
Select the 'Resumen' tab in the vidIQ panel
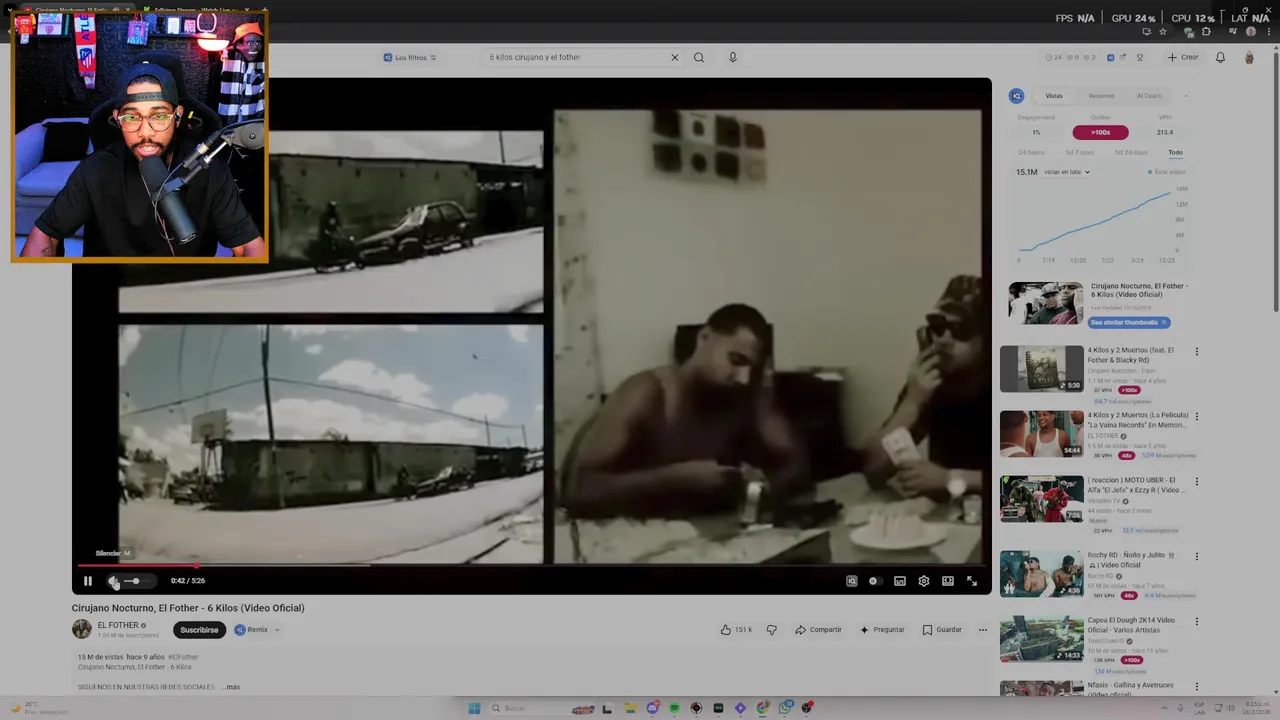(1101, 96)
